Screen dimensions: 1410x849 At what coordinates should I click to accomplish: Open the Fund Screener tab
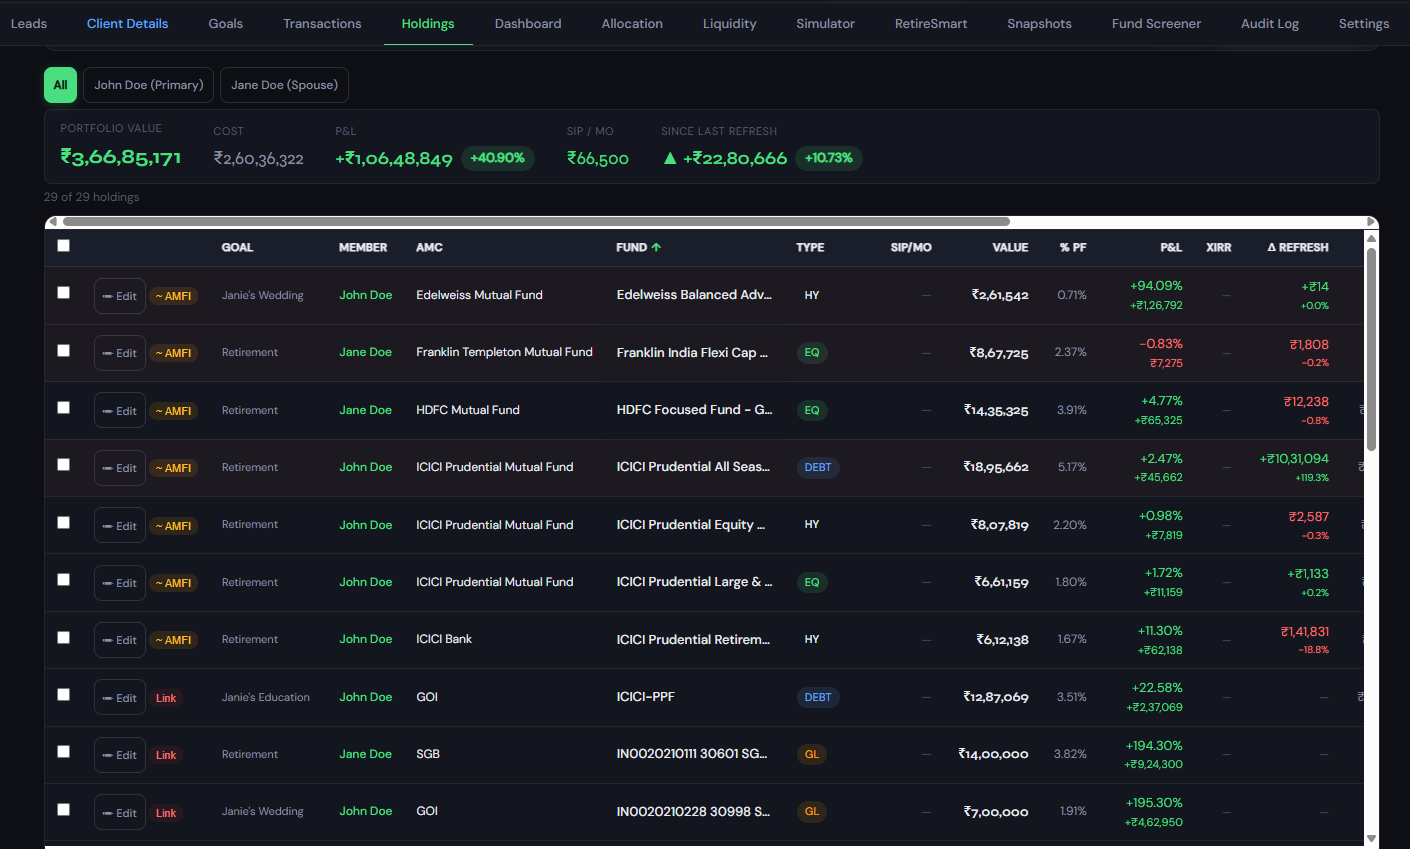click(x=1156, y=23)
